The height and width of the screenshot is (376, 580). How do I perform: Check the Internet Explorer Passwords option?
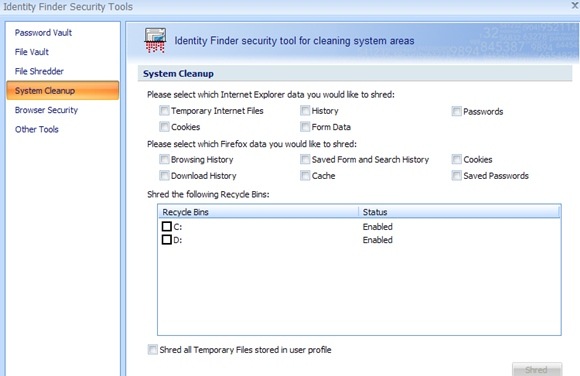456,111
